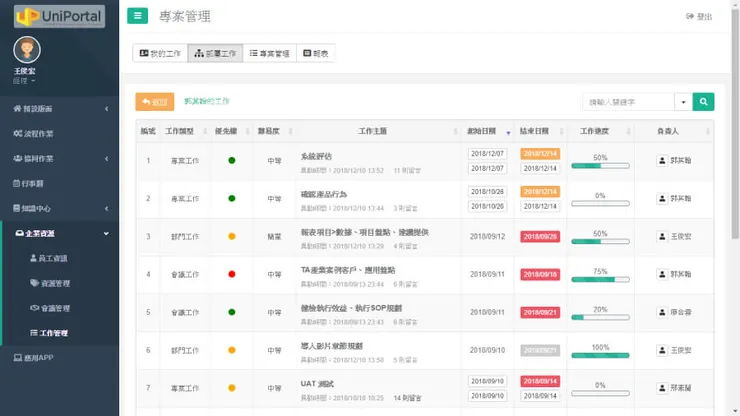Click the red 2018/09/18 end date badge
The height and width of the screenshot is (416, 740).
click(540, 274)
